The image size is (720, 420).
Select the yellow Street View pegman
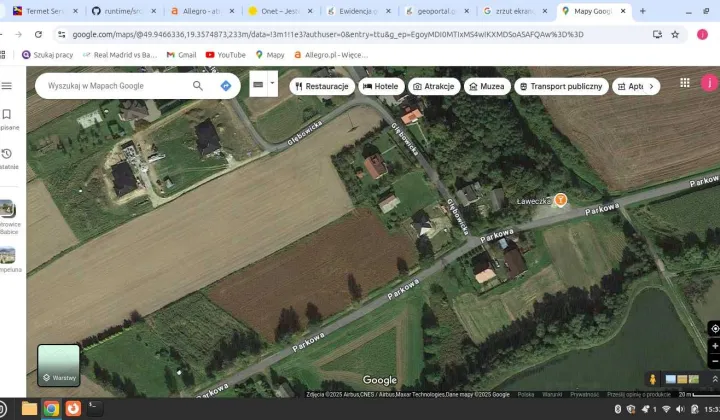(652, 379)
